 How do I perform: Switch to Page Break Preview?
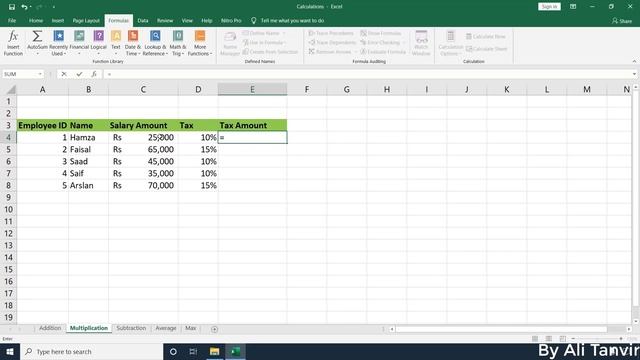(x=562, y=339)
